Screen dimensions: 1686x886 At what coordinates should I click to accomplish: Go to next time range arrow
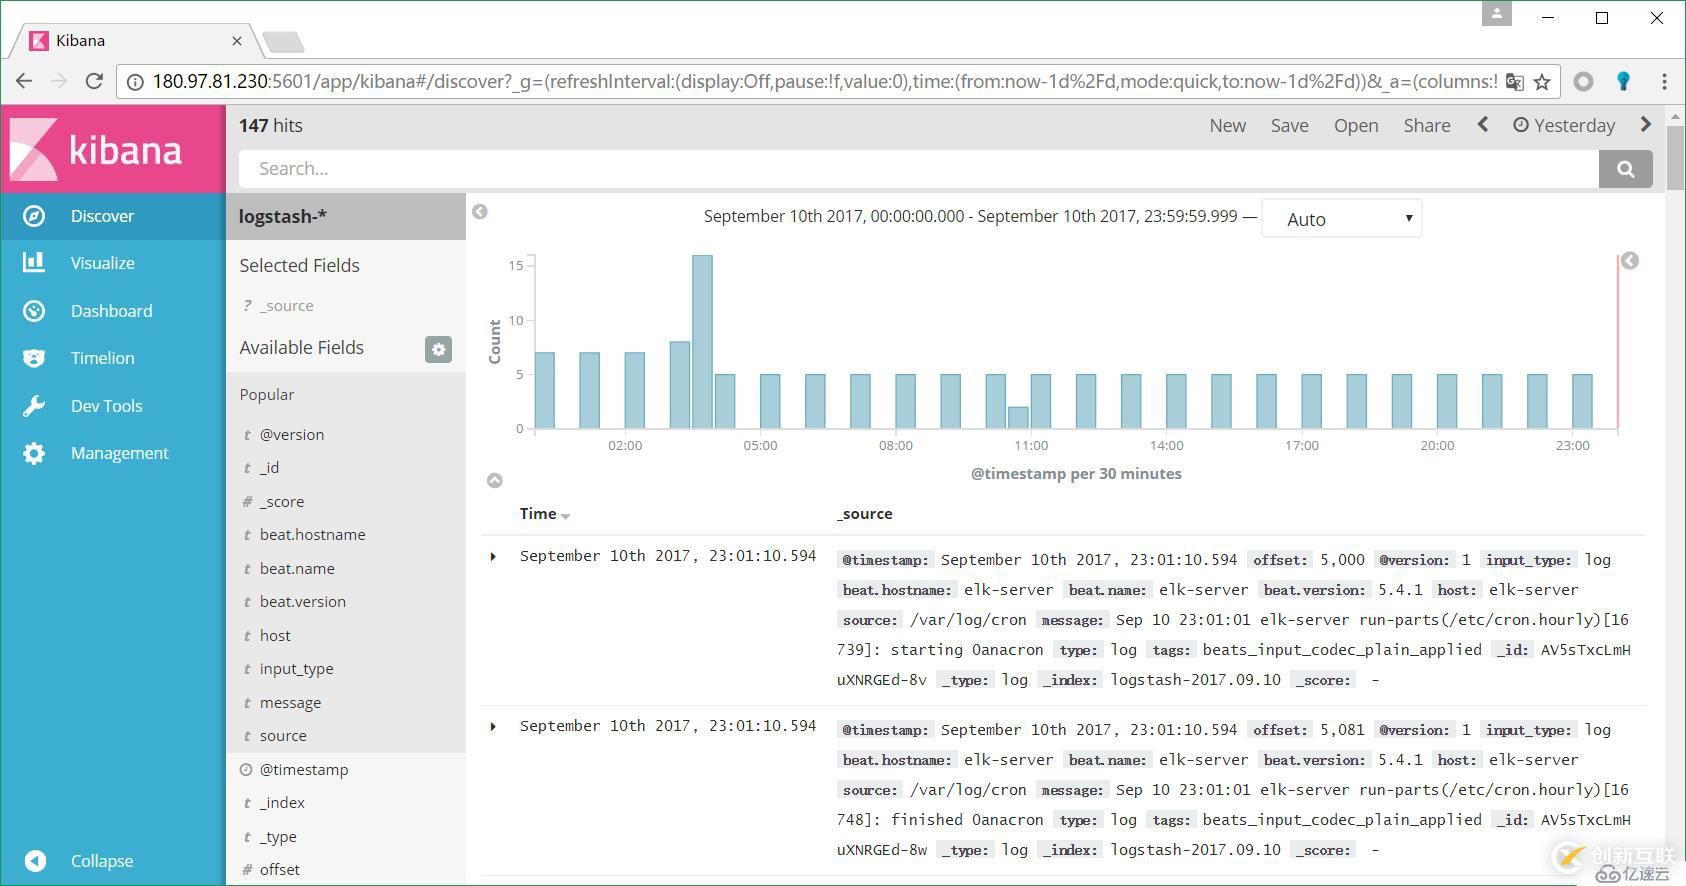pyautogui.click(x=1645, y=125)
